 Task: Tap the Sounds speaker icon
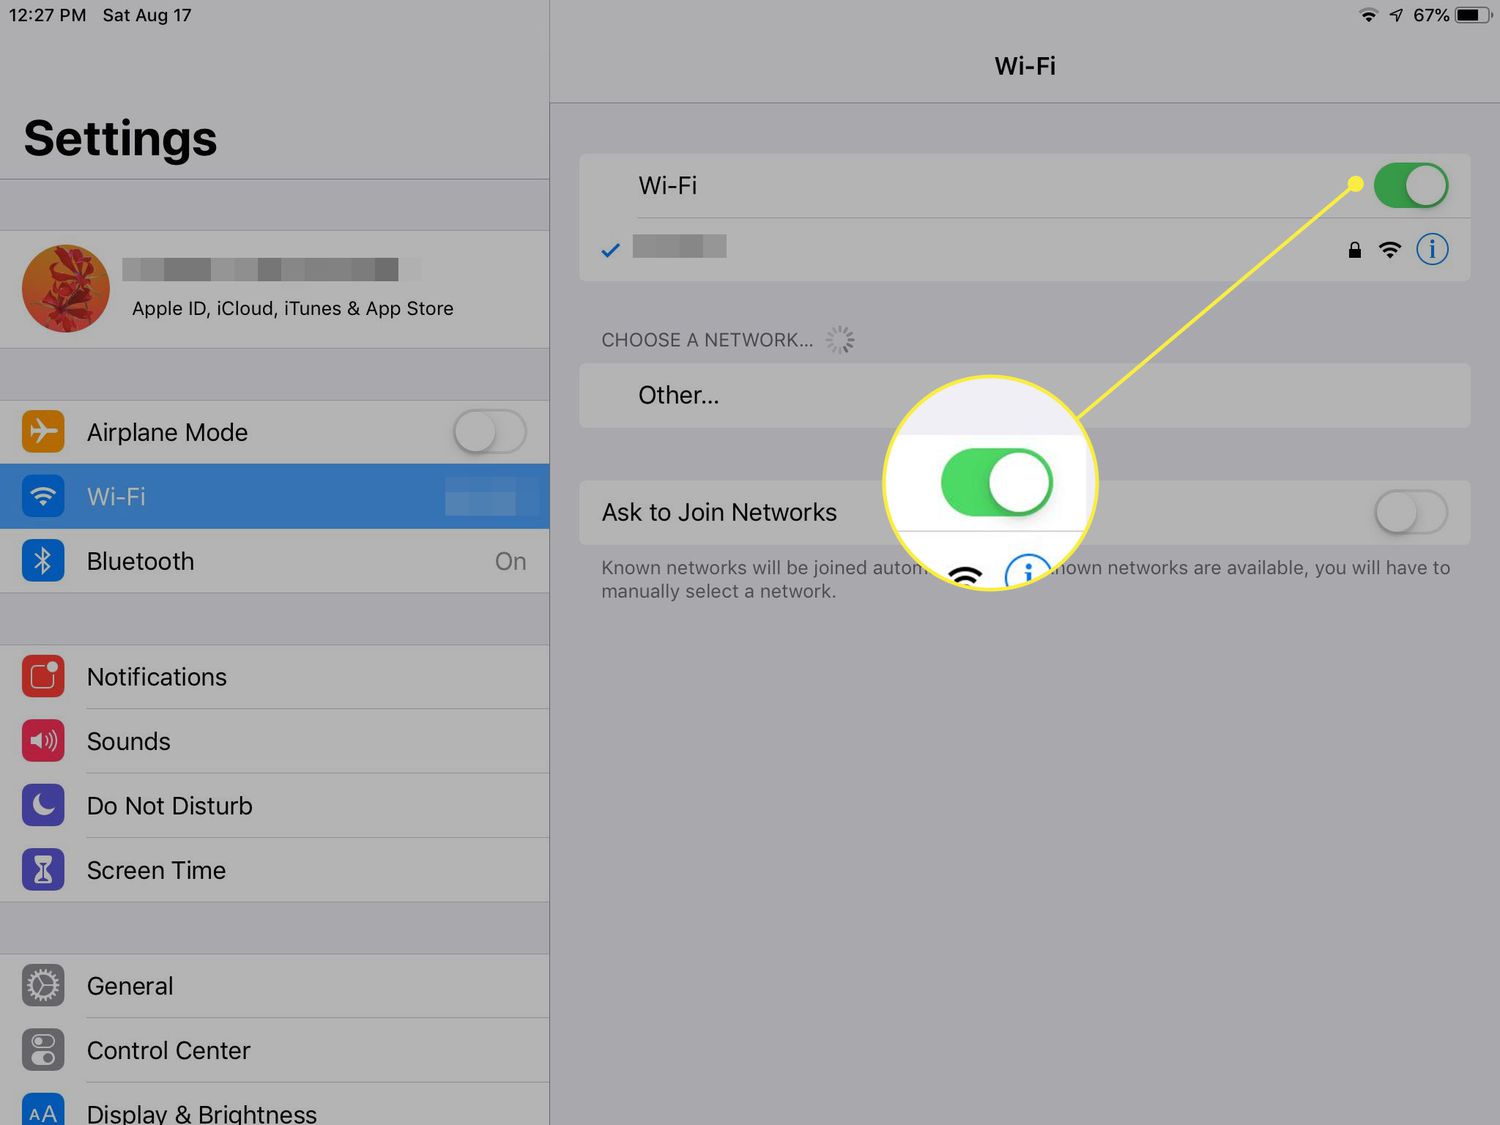point(43,741)
